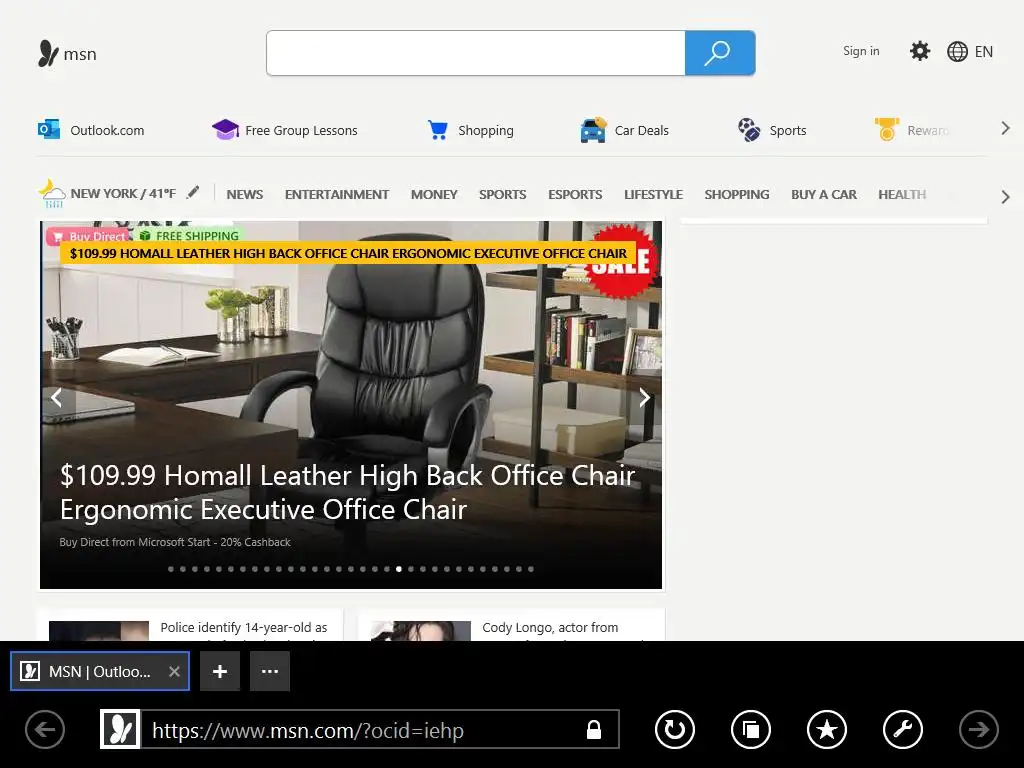The width and height of the screenshot is (1024, 768).
Task: Focus the MSN search text box
Action: tap(475, 53)
